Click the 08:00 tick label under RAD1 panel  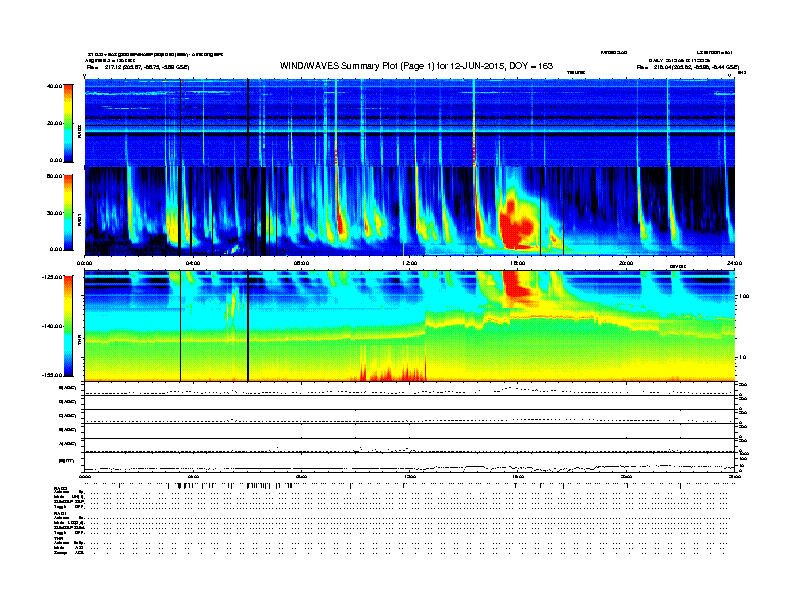point(301,263)
